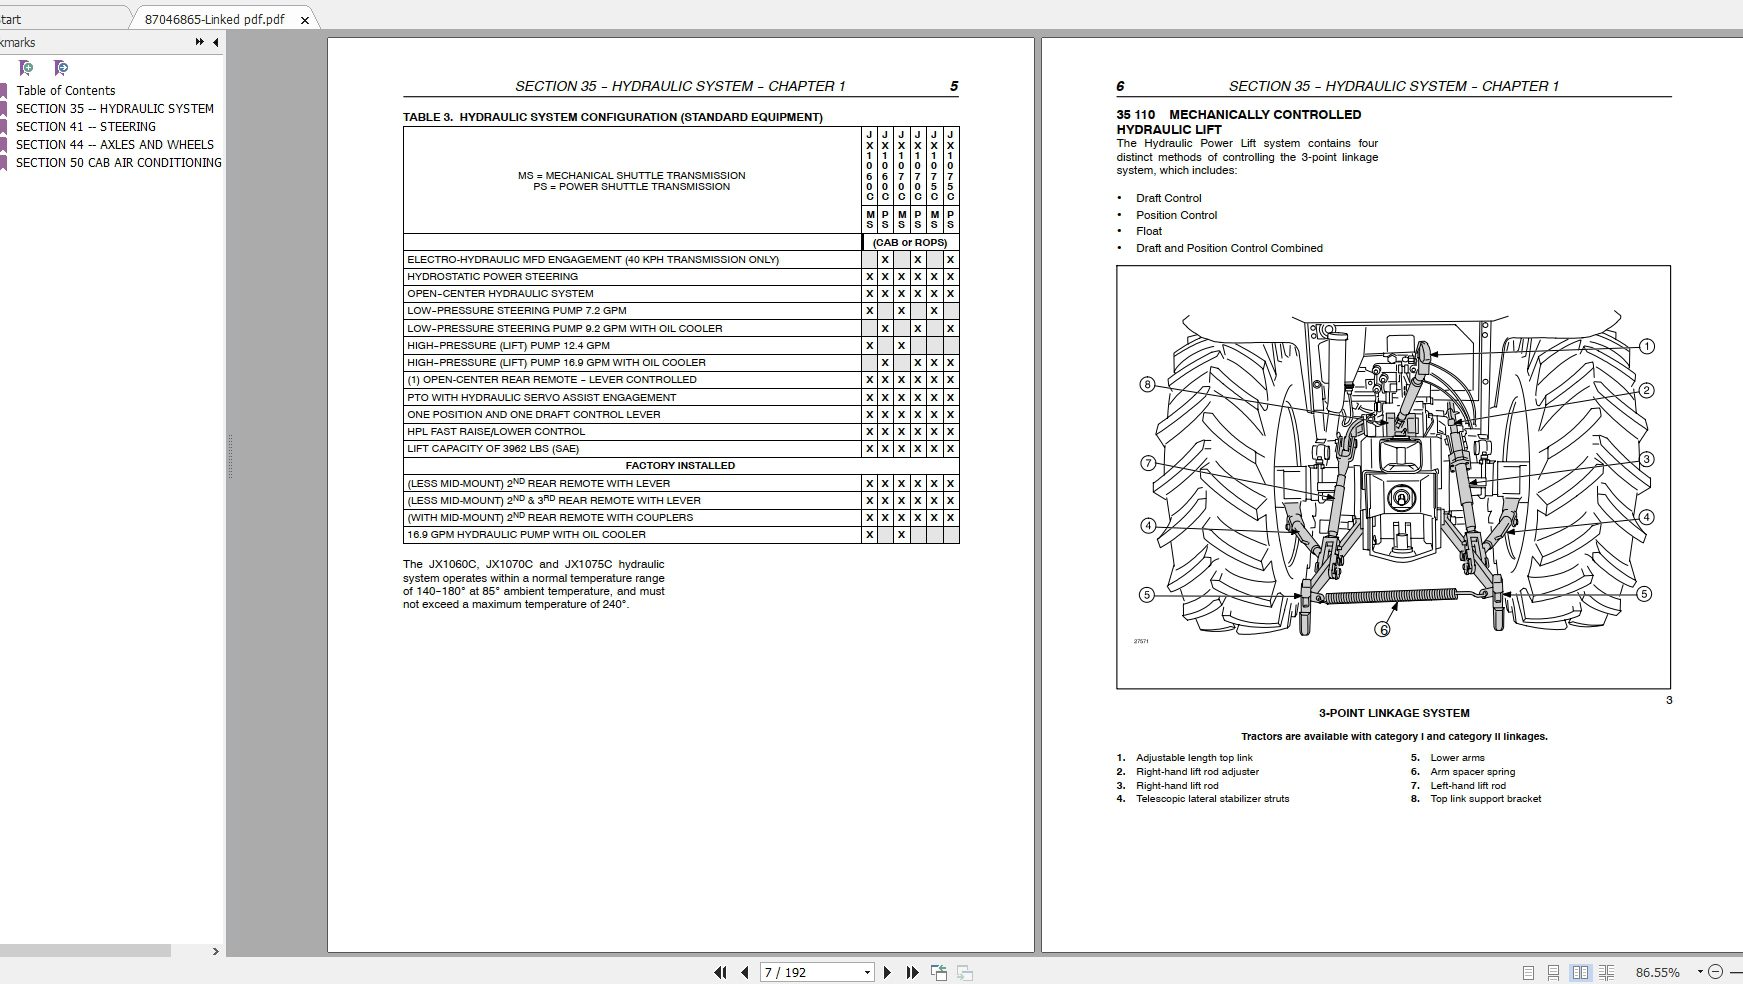Expand the Bookmarks panel options arrows

click(x=198, y=42)
